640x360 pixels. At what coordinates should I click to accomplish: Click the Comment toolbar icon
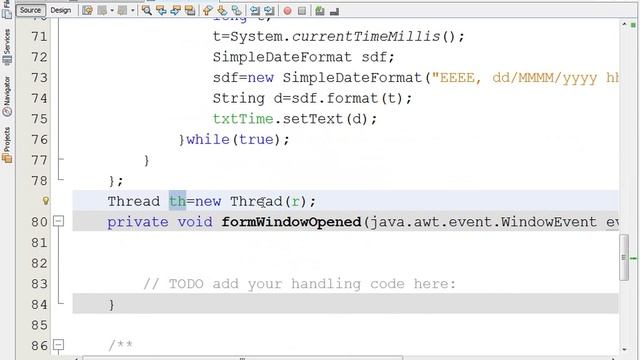[320, 11]
